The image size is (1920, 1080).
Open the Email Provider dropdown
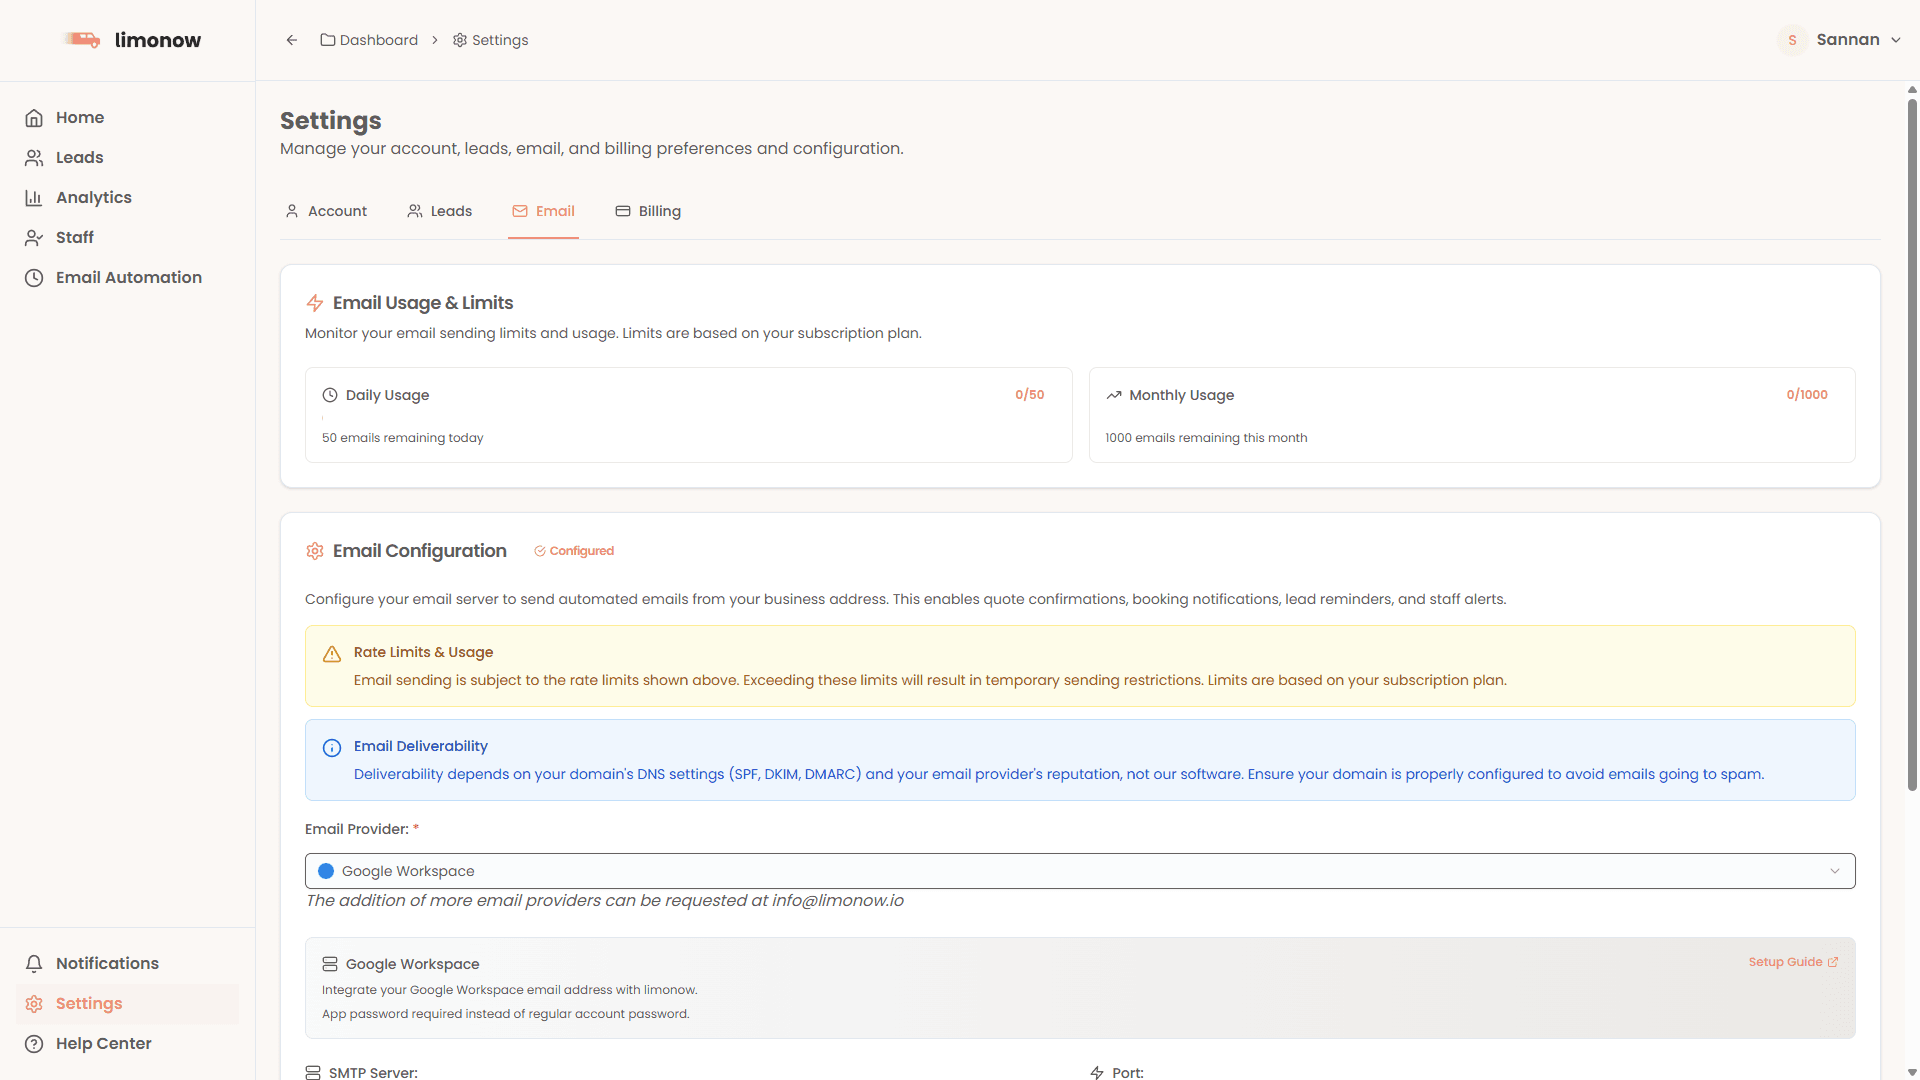(1079, 871)
